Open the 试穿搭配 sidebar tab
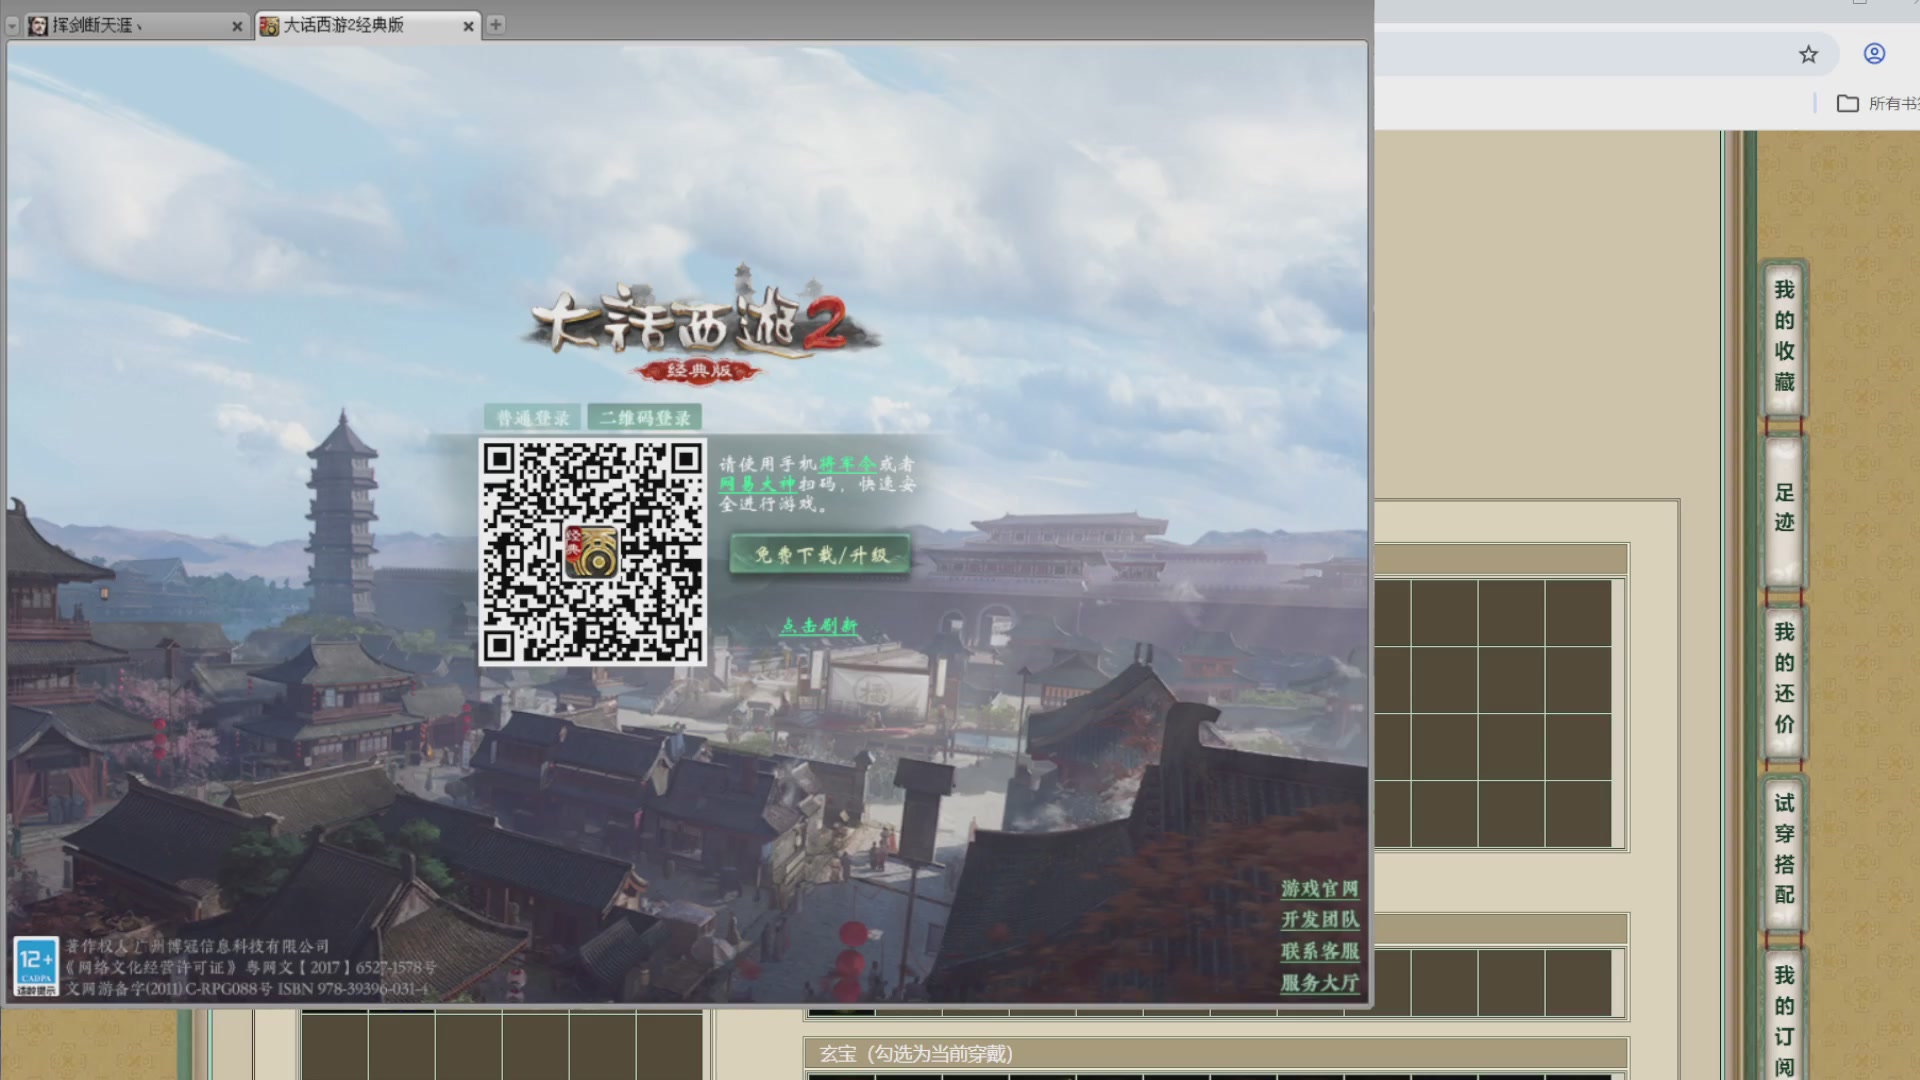The image size is (1920, 1080). [x=1784, y=849]
